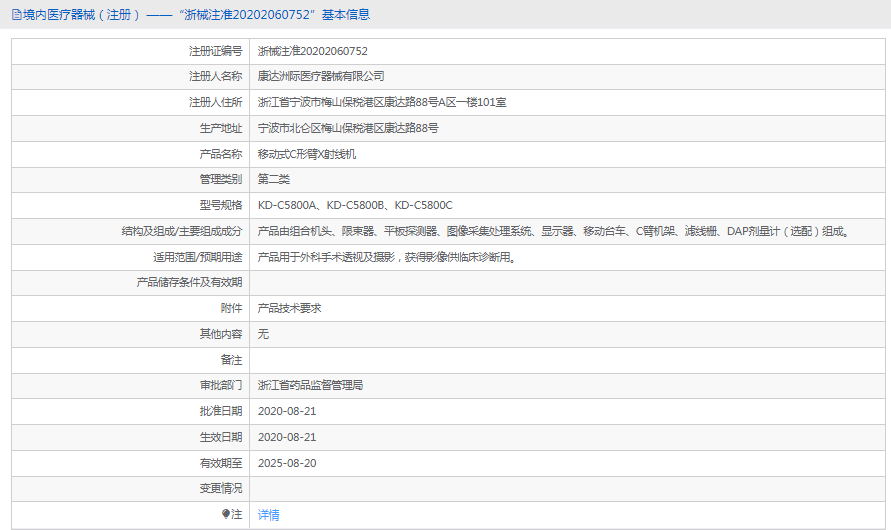Select registration number 浙械注准20202060752 in table
Image resolution: width=891 pixels, height=530 pixels.
(313, 51)
